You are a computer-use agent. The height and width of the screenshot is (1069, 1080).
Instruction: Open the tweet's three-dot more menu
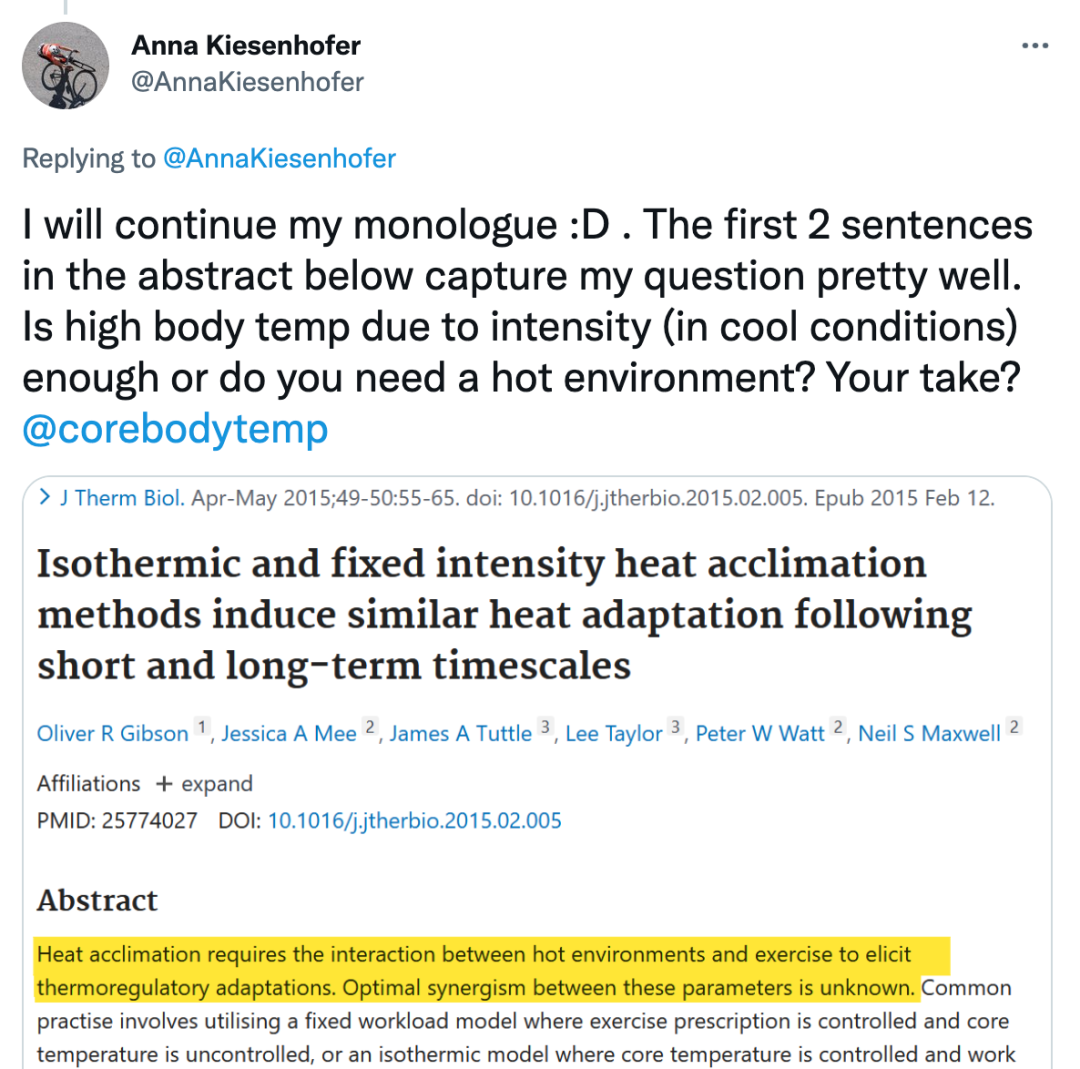[x=1033, y=46]
